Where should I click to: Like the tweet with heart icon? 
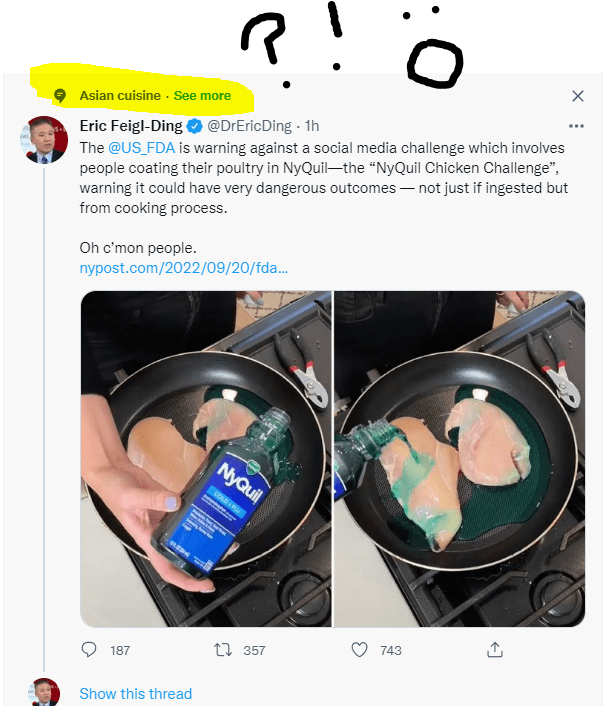tap(360, 650)
